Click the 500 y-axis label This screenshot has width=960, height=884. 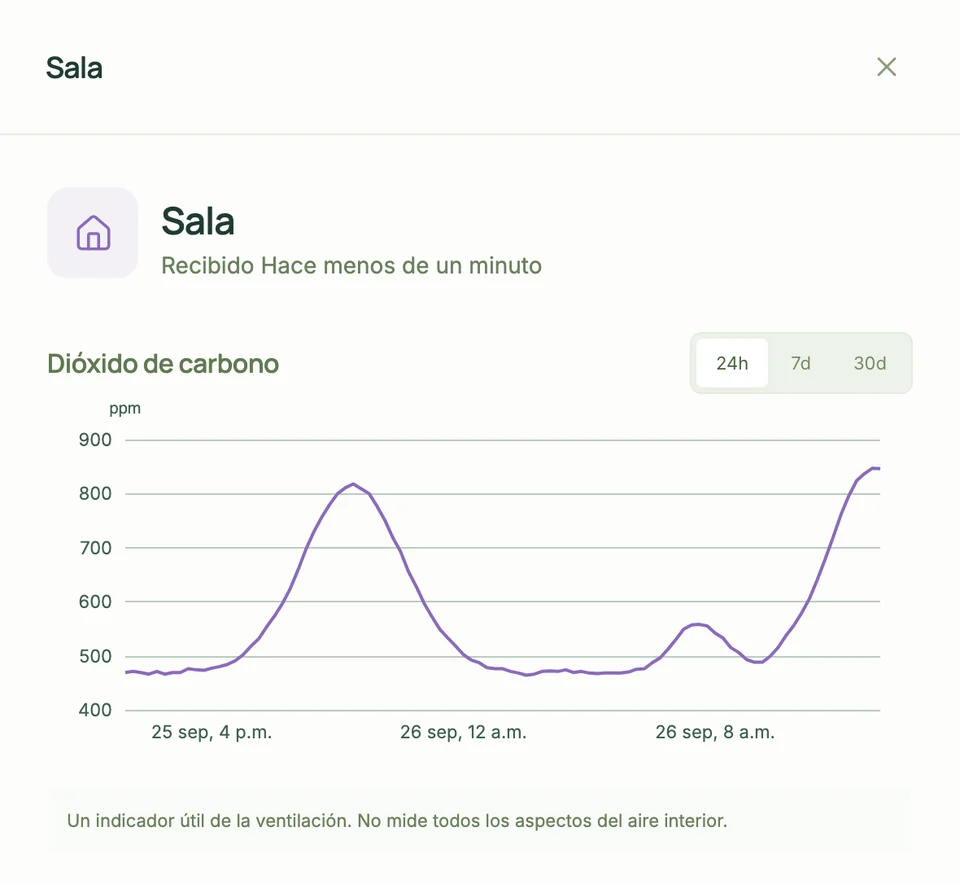tap(95, 656)
